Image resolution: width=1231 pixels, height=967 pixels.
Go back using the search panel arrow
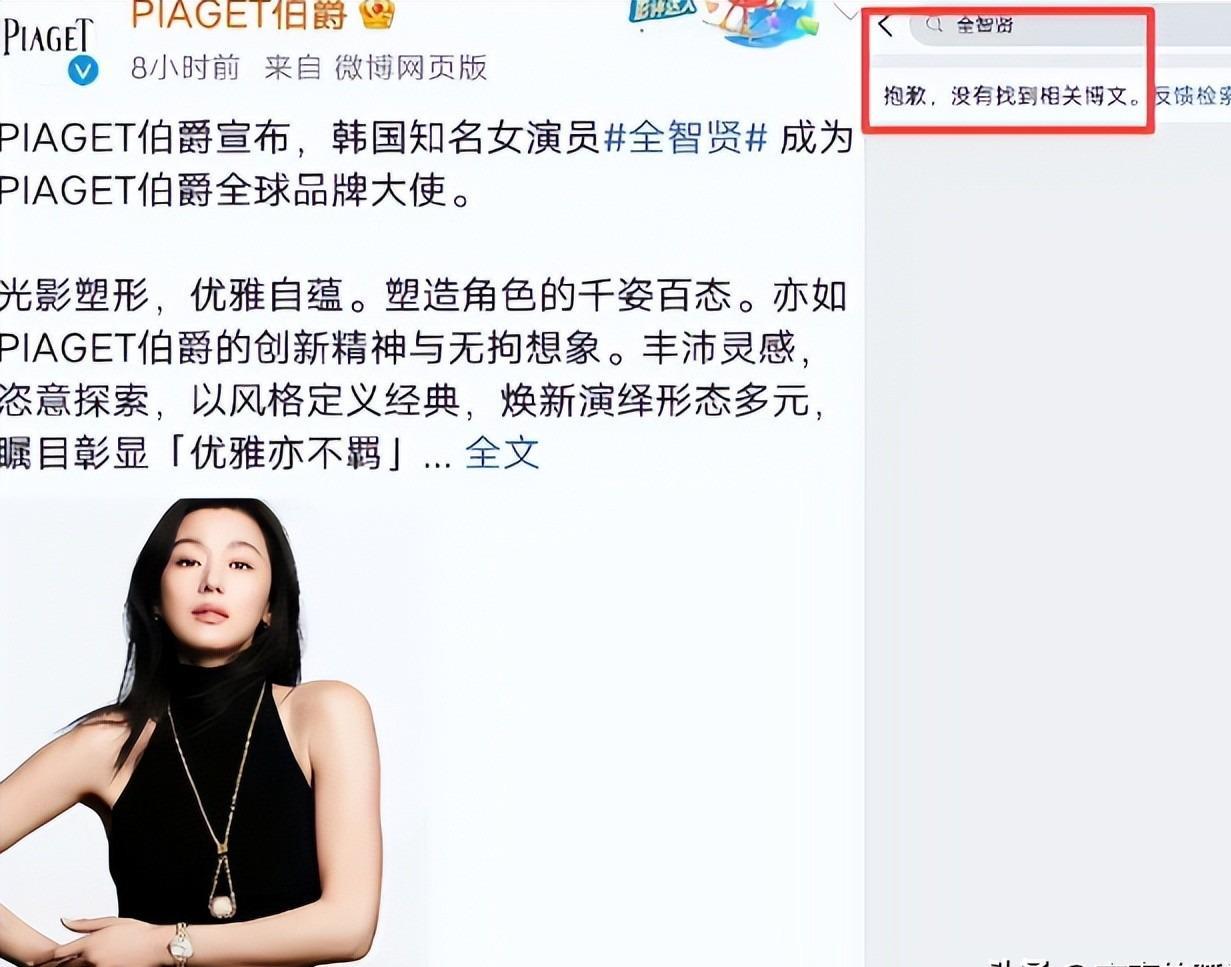tap(885, 26)
